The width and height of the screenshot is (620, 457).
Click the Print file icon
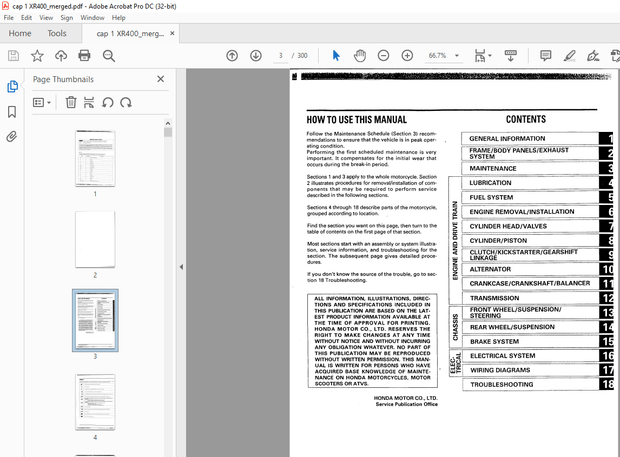click(x=84, y=56)
